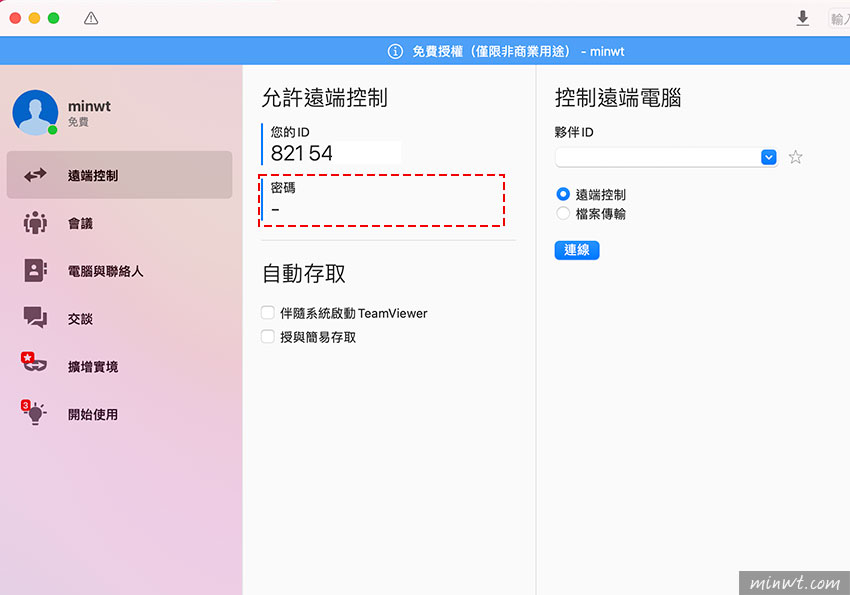This screenshot has height=595, width=850.
Task: Click the computers and contacts address book icon
Action: 35,270
